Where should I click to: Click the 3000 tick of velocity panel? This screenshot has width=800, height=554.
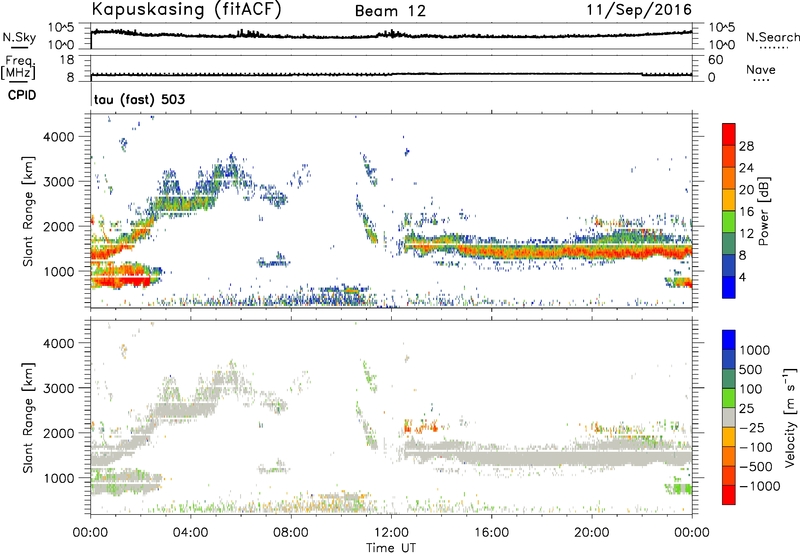(x=58, y=388)
